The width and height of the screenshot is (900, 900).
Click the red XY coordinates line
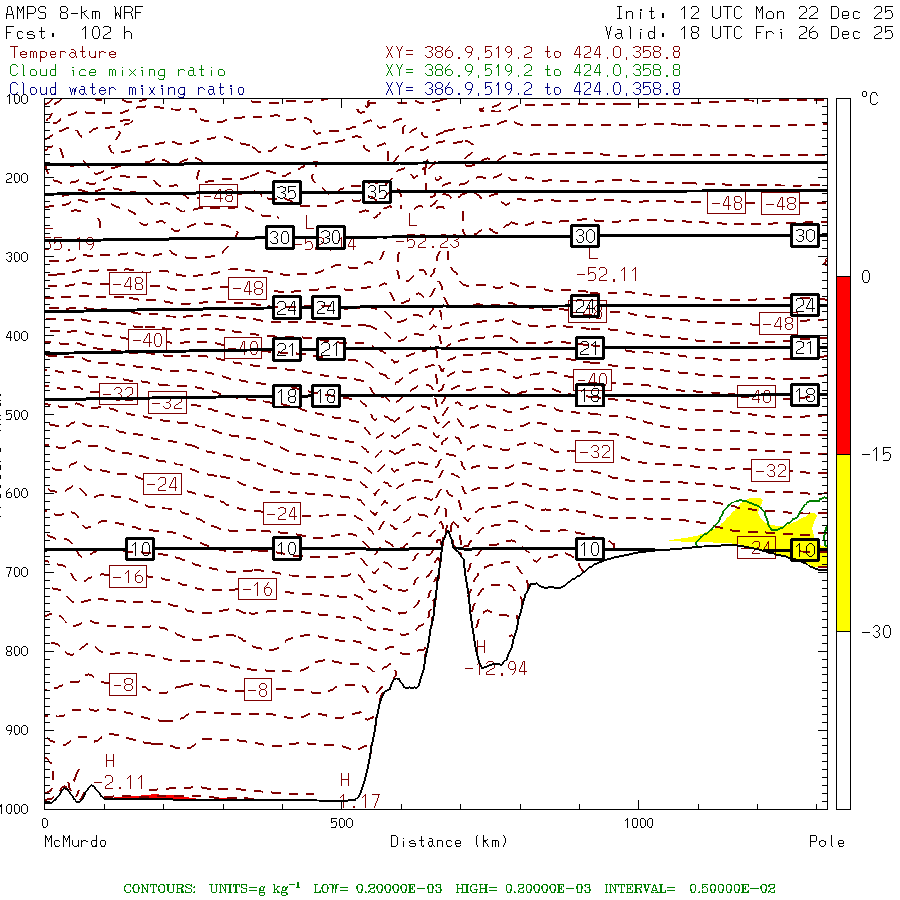[533, 53]
